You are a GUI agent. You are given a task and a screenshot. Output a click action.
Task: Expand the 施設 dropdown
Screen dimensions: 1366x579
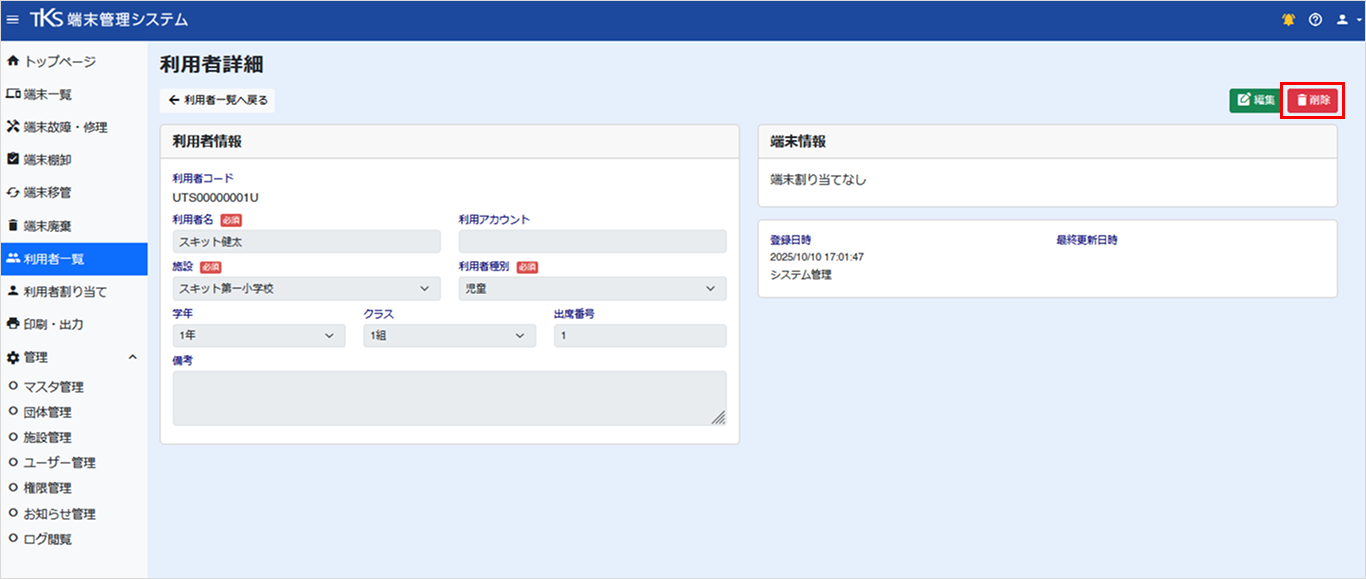[306, 288]
